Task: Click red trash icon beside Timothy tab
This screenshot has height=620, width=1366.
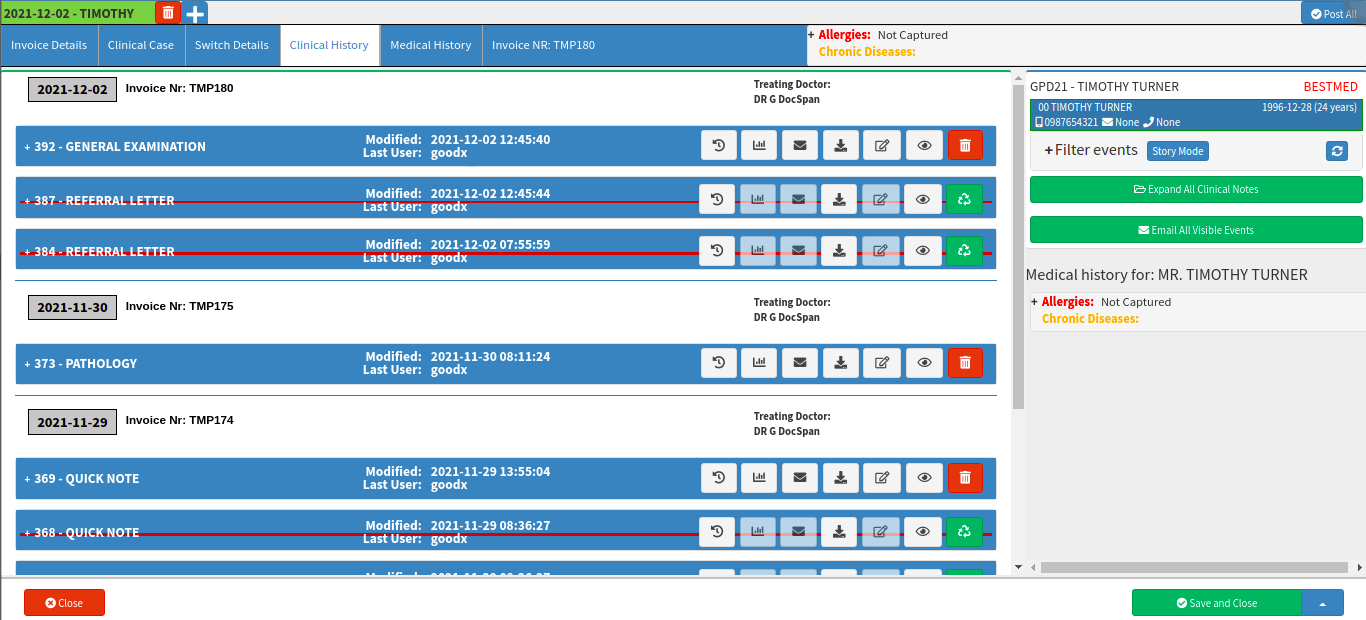Action: [168, 12]
